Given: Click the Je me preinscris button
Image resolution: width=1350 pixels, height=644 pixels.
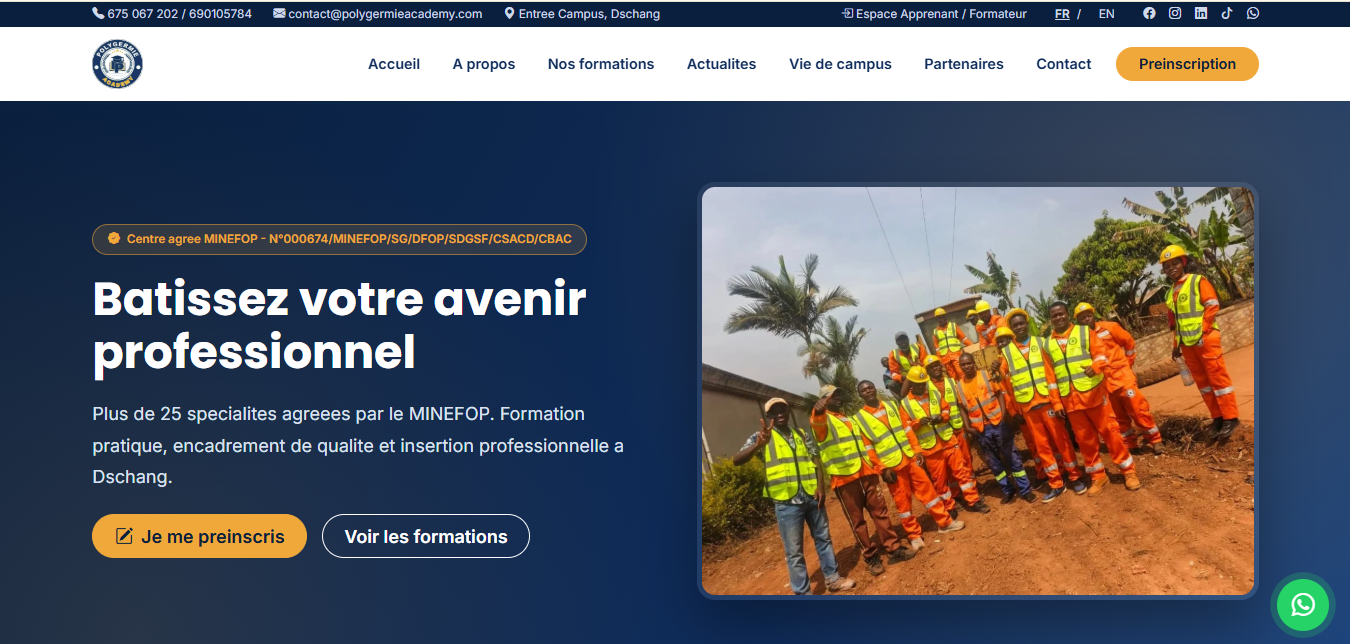Looking at the screenshot, I should click(199, 536).
